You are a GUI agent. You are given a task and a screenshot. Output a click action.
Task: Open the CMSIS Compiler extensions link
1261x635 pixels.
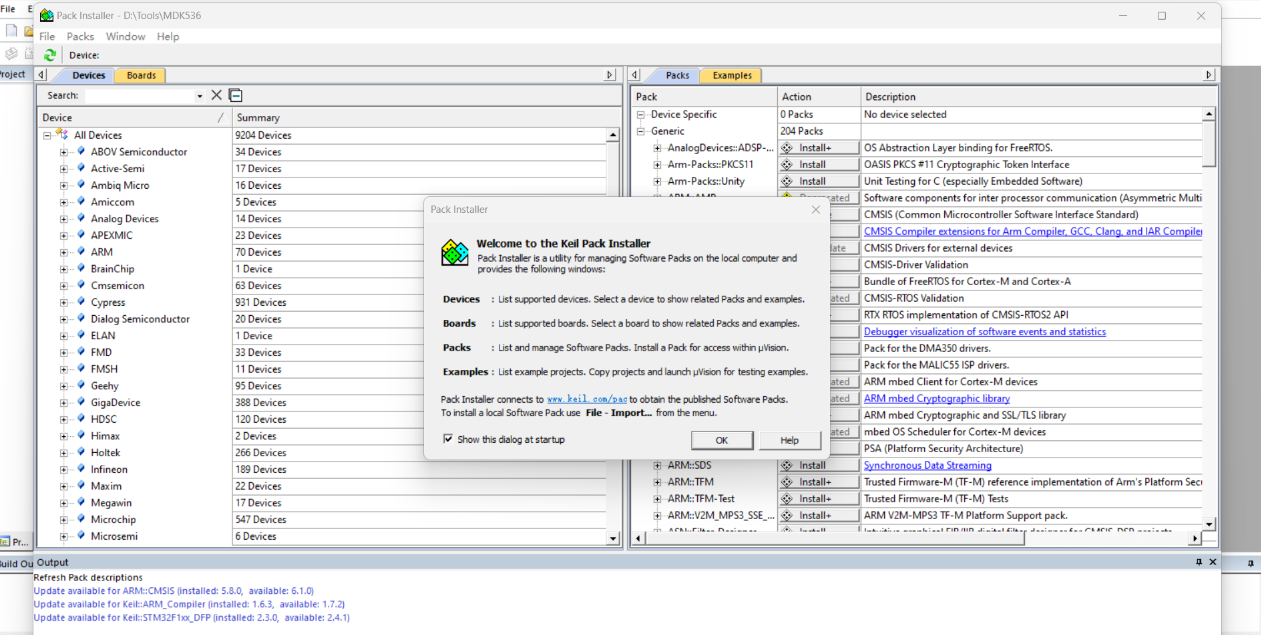1033,231
